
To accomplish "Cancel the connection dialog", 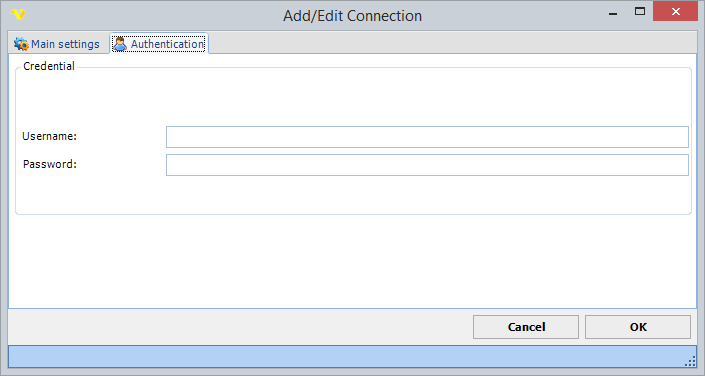I will [x=526, y=327].
